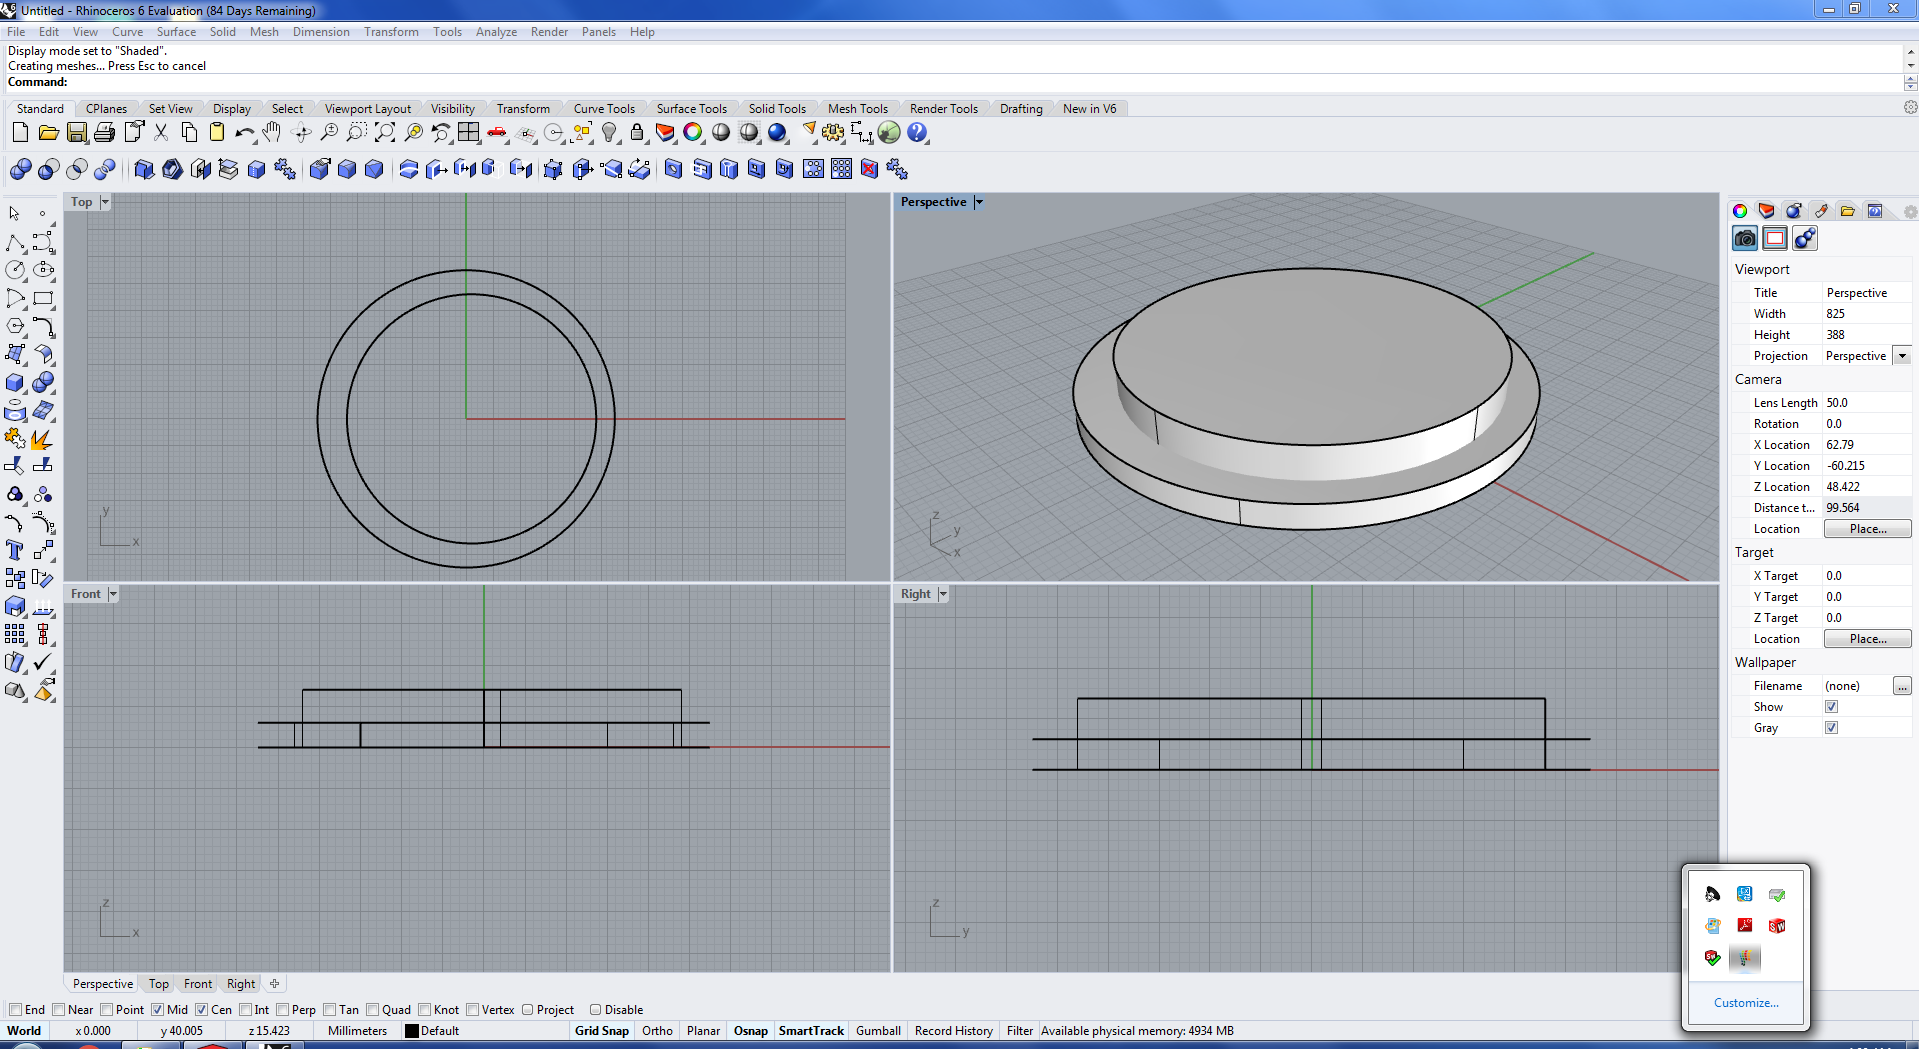
Task: Click the Lens Length value field
Action: point(1865,403)
